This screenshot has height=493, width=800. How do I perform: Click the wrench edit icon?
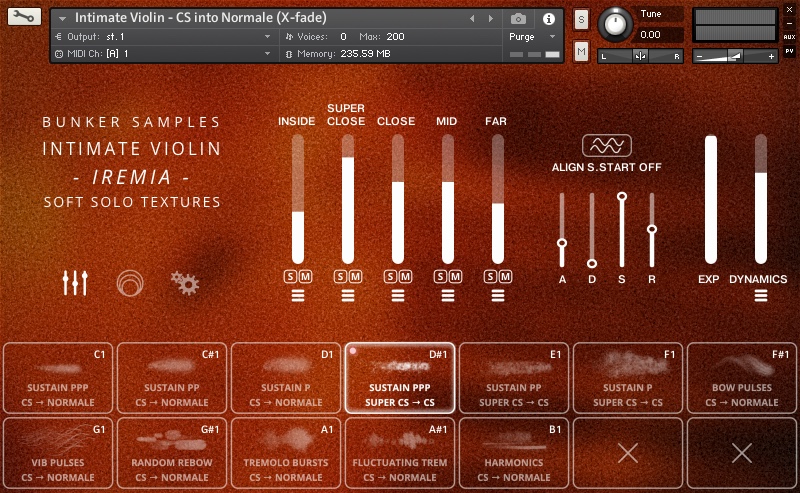tap(24, 17)
